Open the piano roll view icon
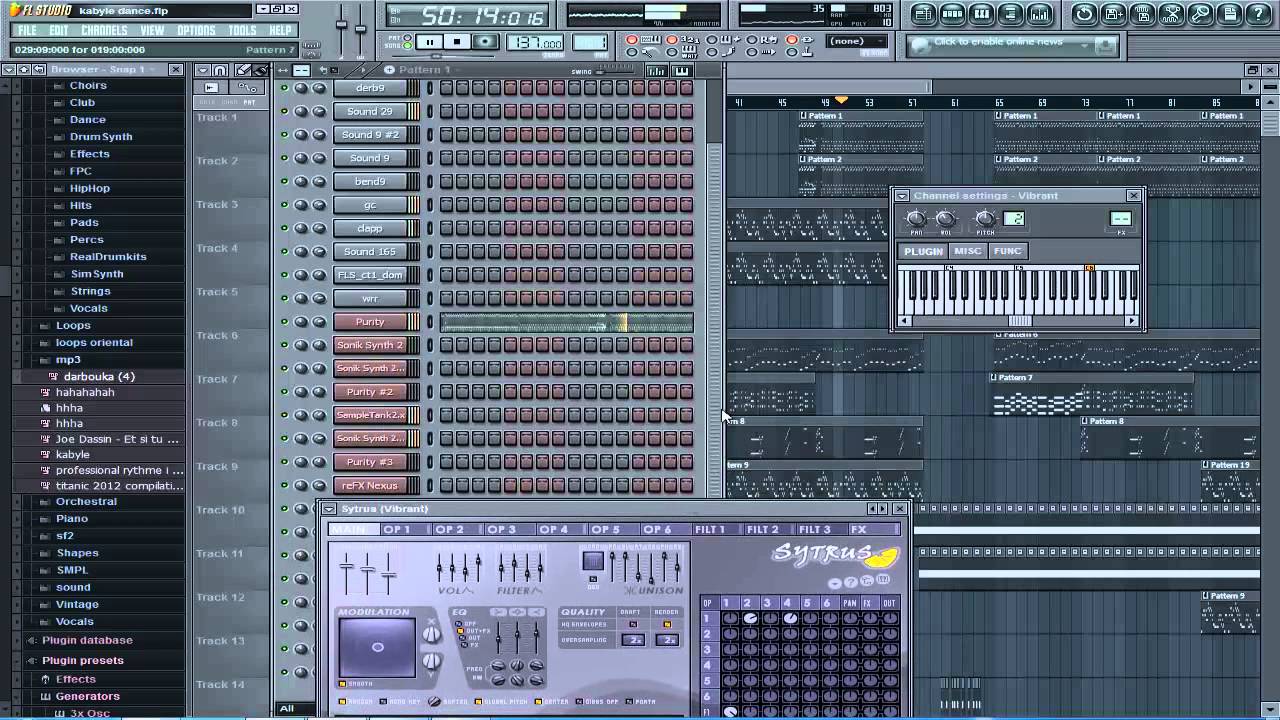Viewport: 1280px width, 720px height. pyautogui.click(x=981, y=14)
